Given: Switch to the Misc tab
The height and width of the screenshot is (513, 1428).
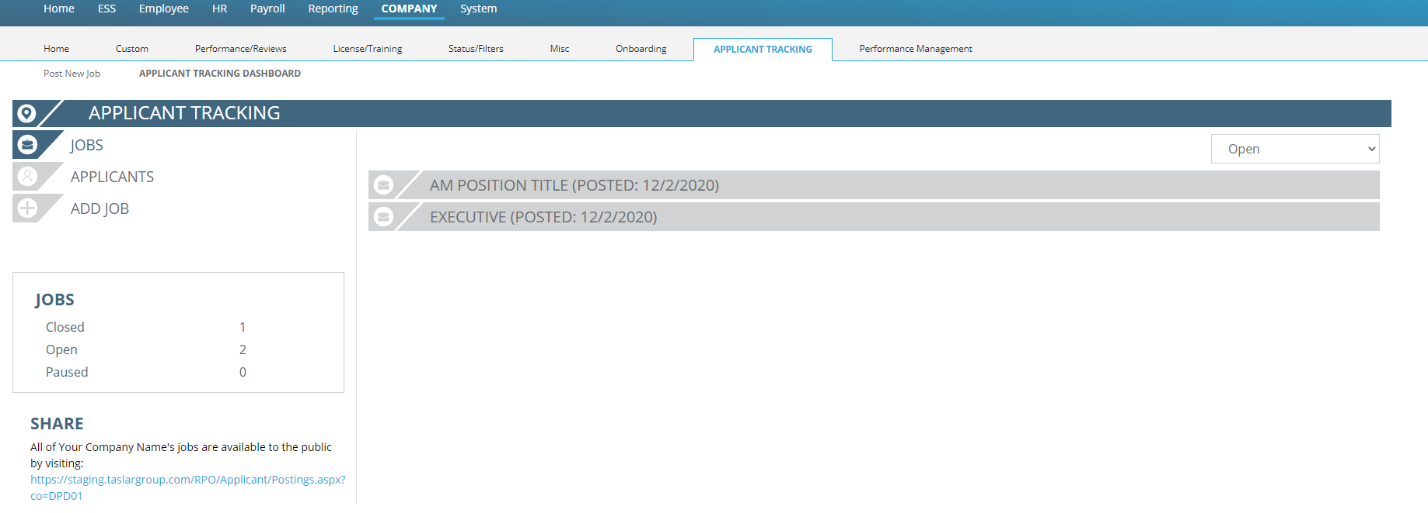Looking at the screenshot, I should pos(560,49).
